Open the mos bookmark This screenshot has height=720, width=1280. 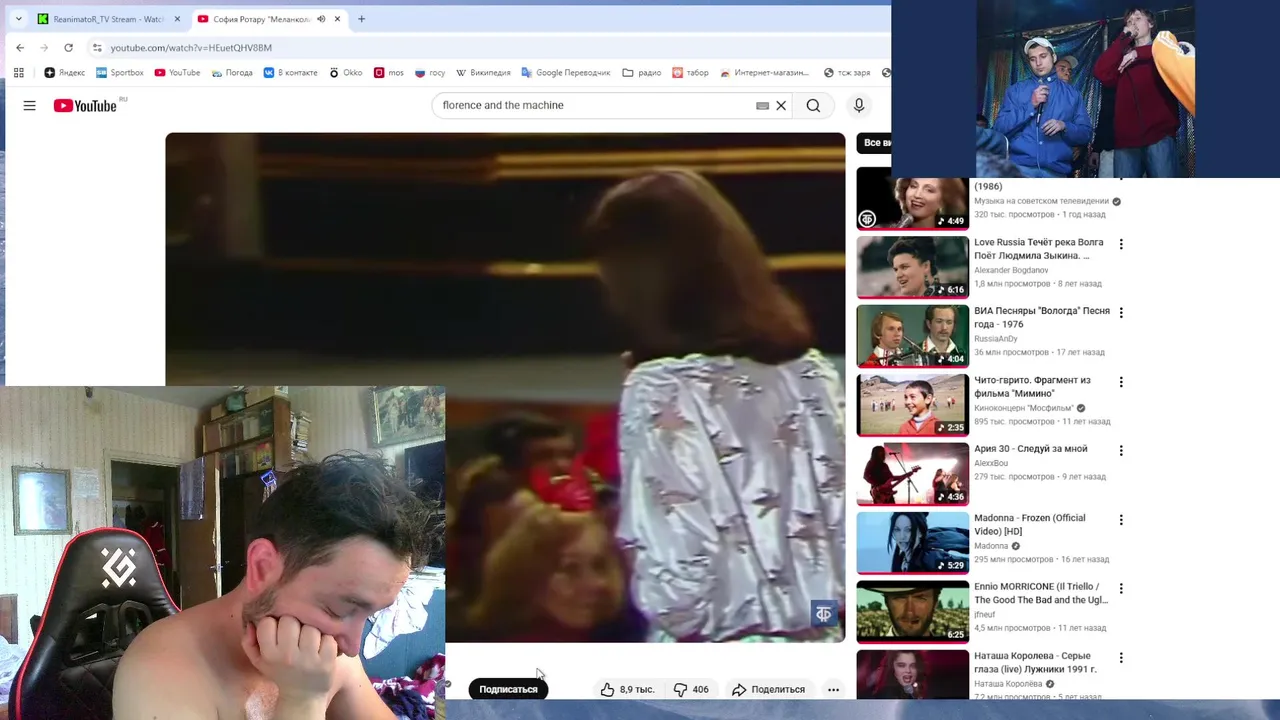388,72
